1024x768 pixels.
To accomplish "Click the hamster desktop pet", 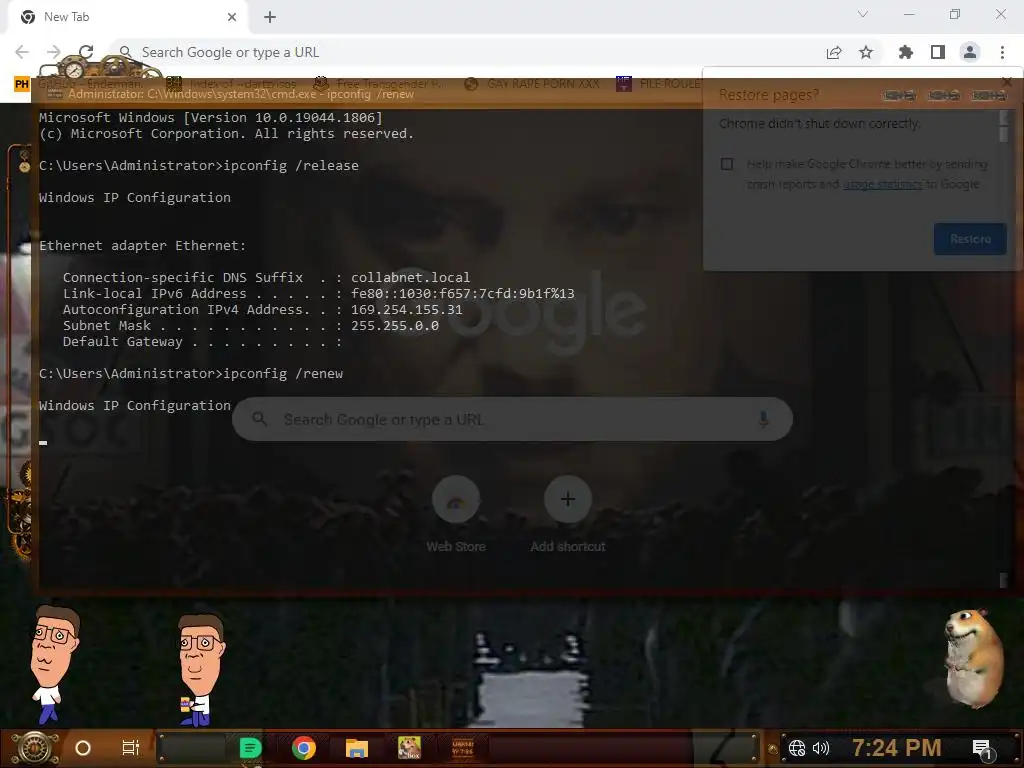I will click(x=974, y=658).
